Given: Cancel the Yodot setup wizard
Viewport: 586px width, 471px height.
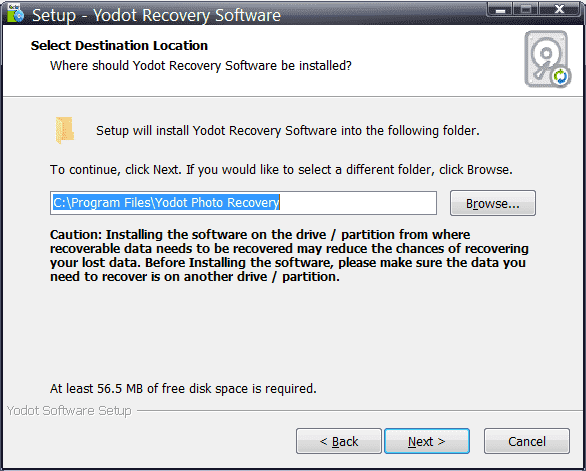Looking at the screenshot, I should [527, 441].
